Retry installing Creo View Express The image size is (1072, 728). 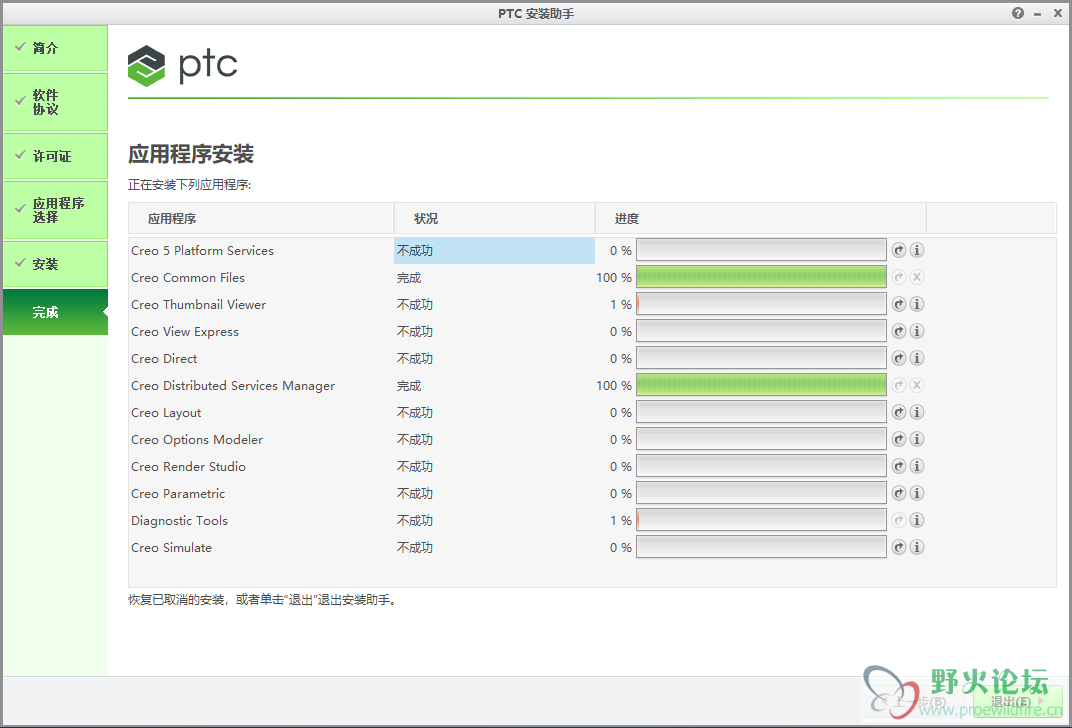pyautogui.click(x=899, y=331)
